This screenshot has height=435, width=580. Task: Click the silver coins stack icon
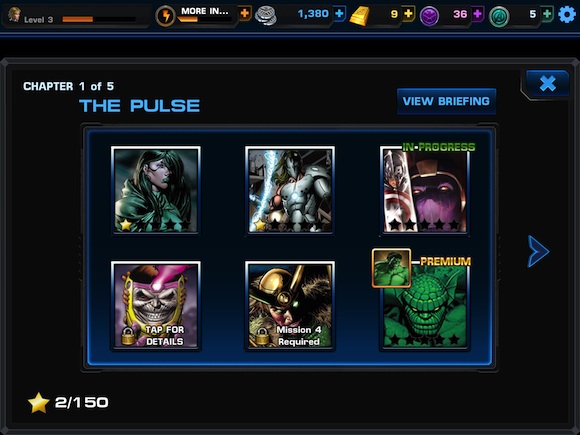click(266, 16)
